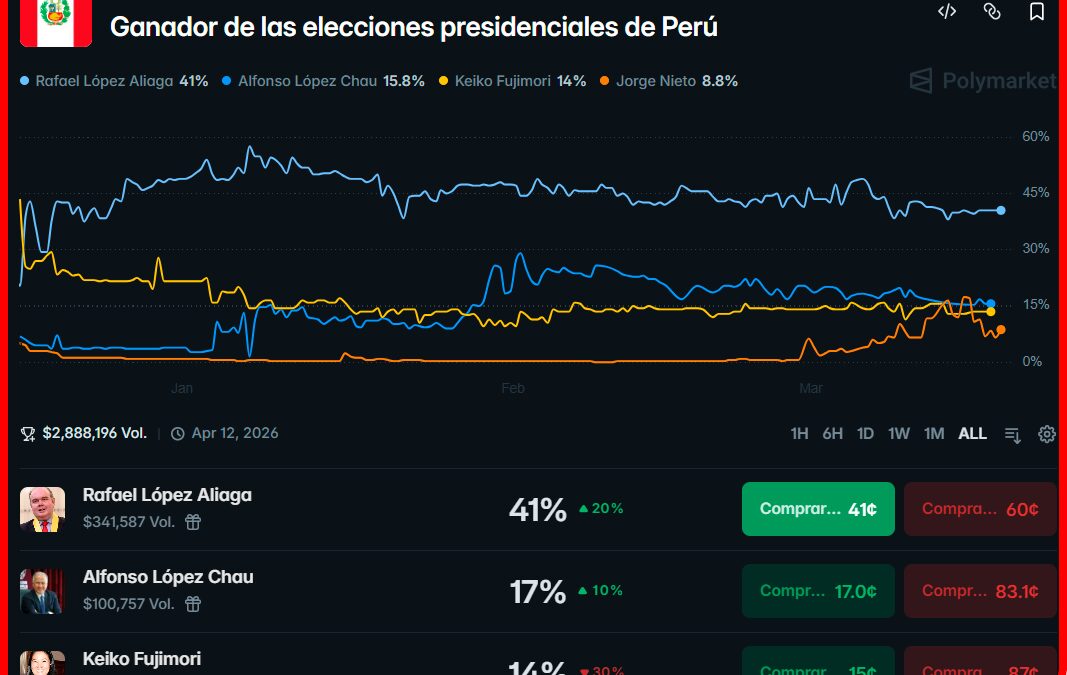Copy the market link icon
The width and height of the screenshot is (1067, 675).
(992, 12)
